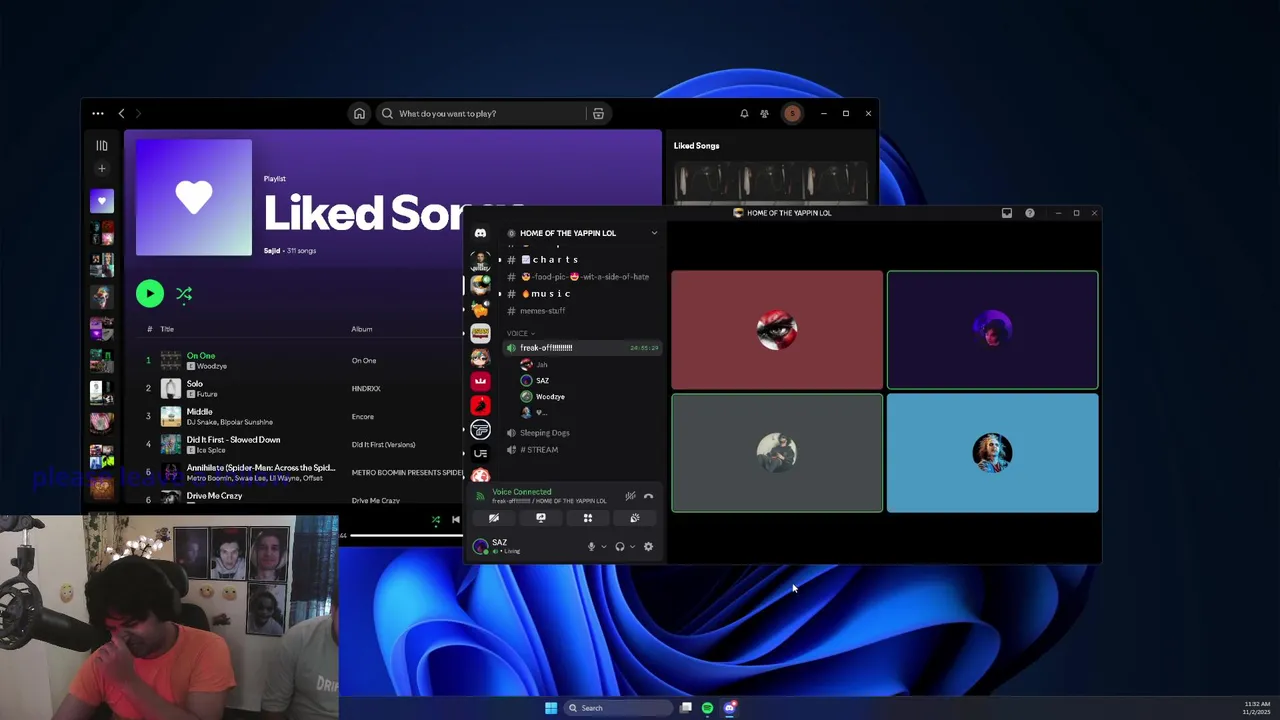Open Voice Connected details link
Viewport: 1280px width, 720px height.
(x=521, y=492)
